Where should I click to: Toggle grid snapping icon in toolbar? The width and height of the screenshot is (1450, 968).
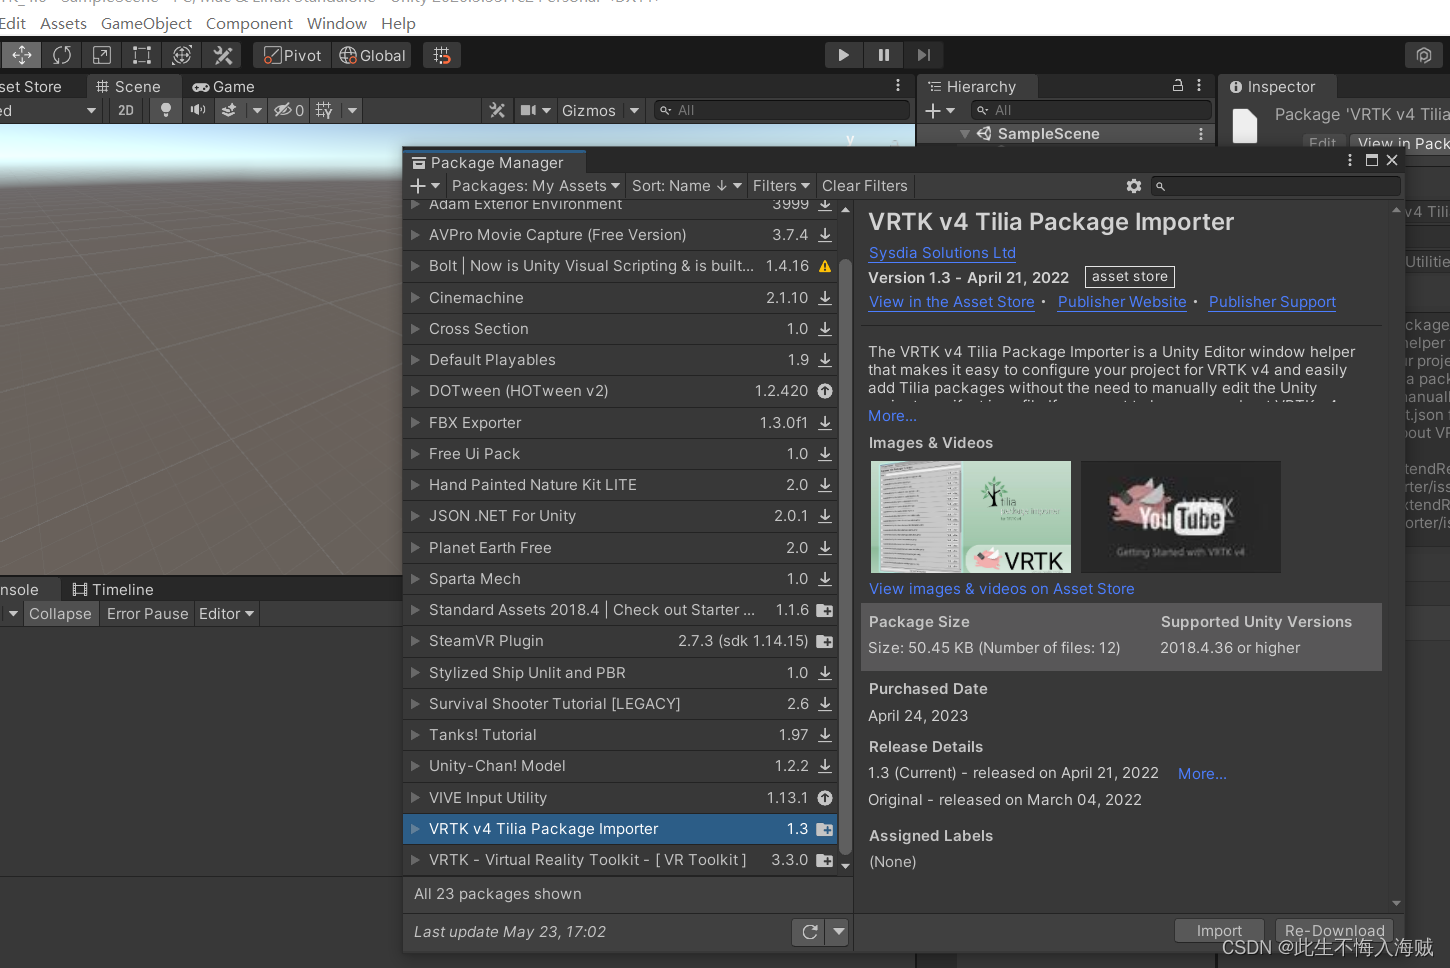pyautogui.click(x=442, y=55)
